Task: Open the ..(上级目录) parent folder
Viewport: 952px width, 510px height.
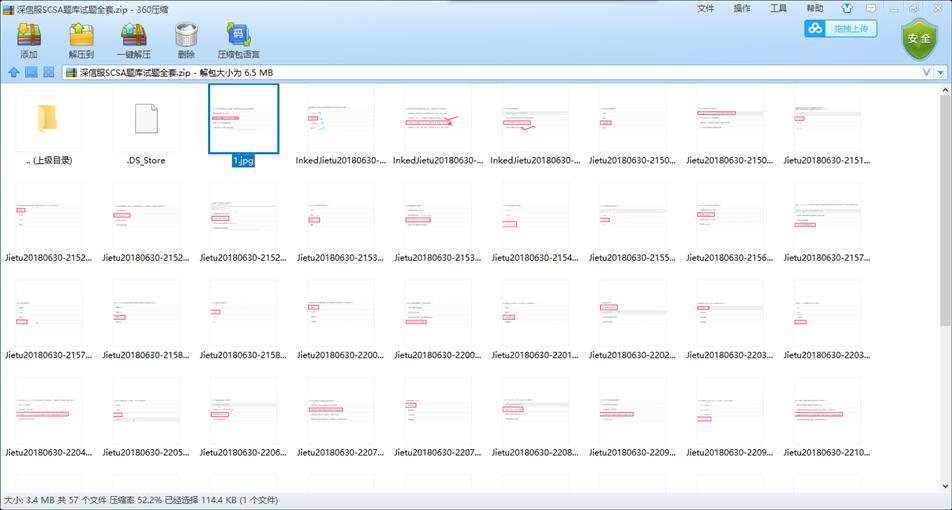Action: 49,126
